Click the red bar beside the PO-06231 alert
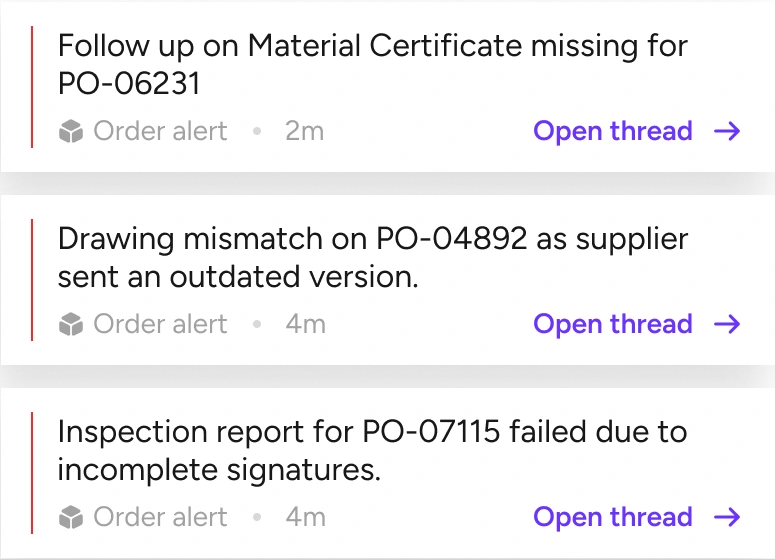Image resolution: width=775 pixels, height=559 pixels. coord(32,87)
